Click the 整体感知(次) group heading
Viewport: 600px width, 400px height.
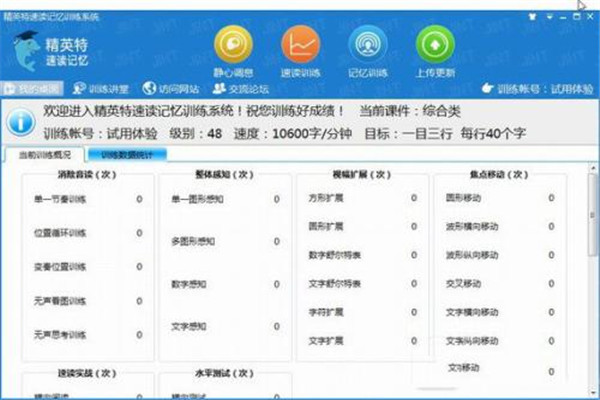tap(224, 175)
